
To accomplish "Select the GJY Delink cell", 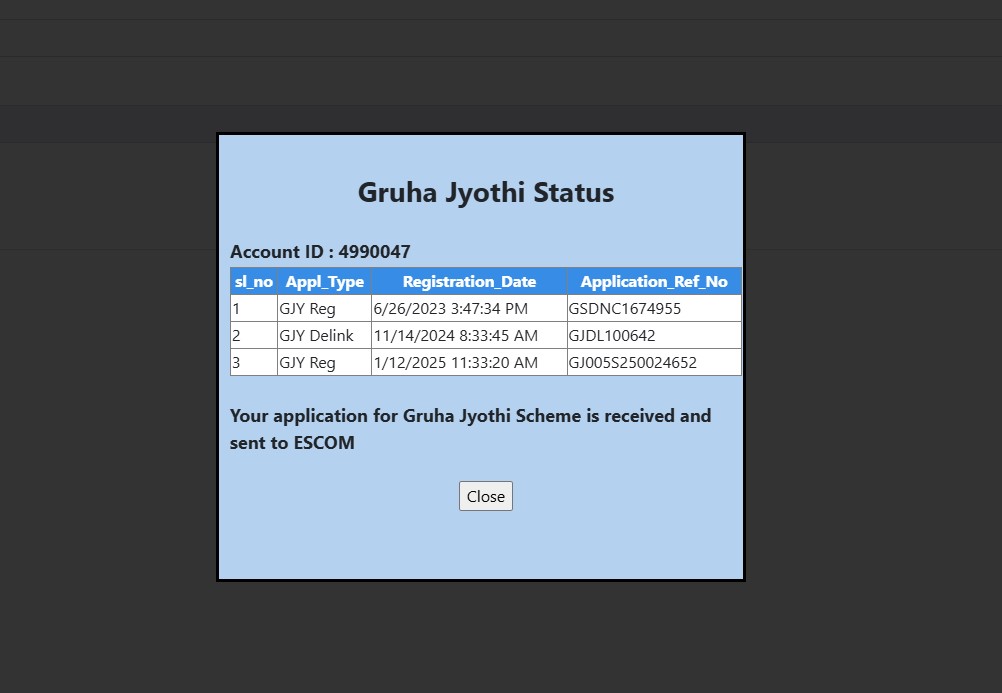I will point(324,335).
